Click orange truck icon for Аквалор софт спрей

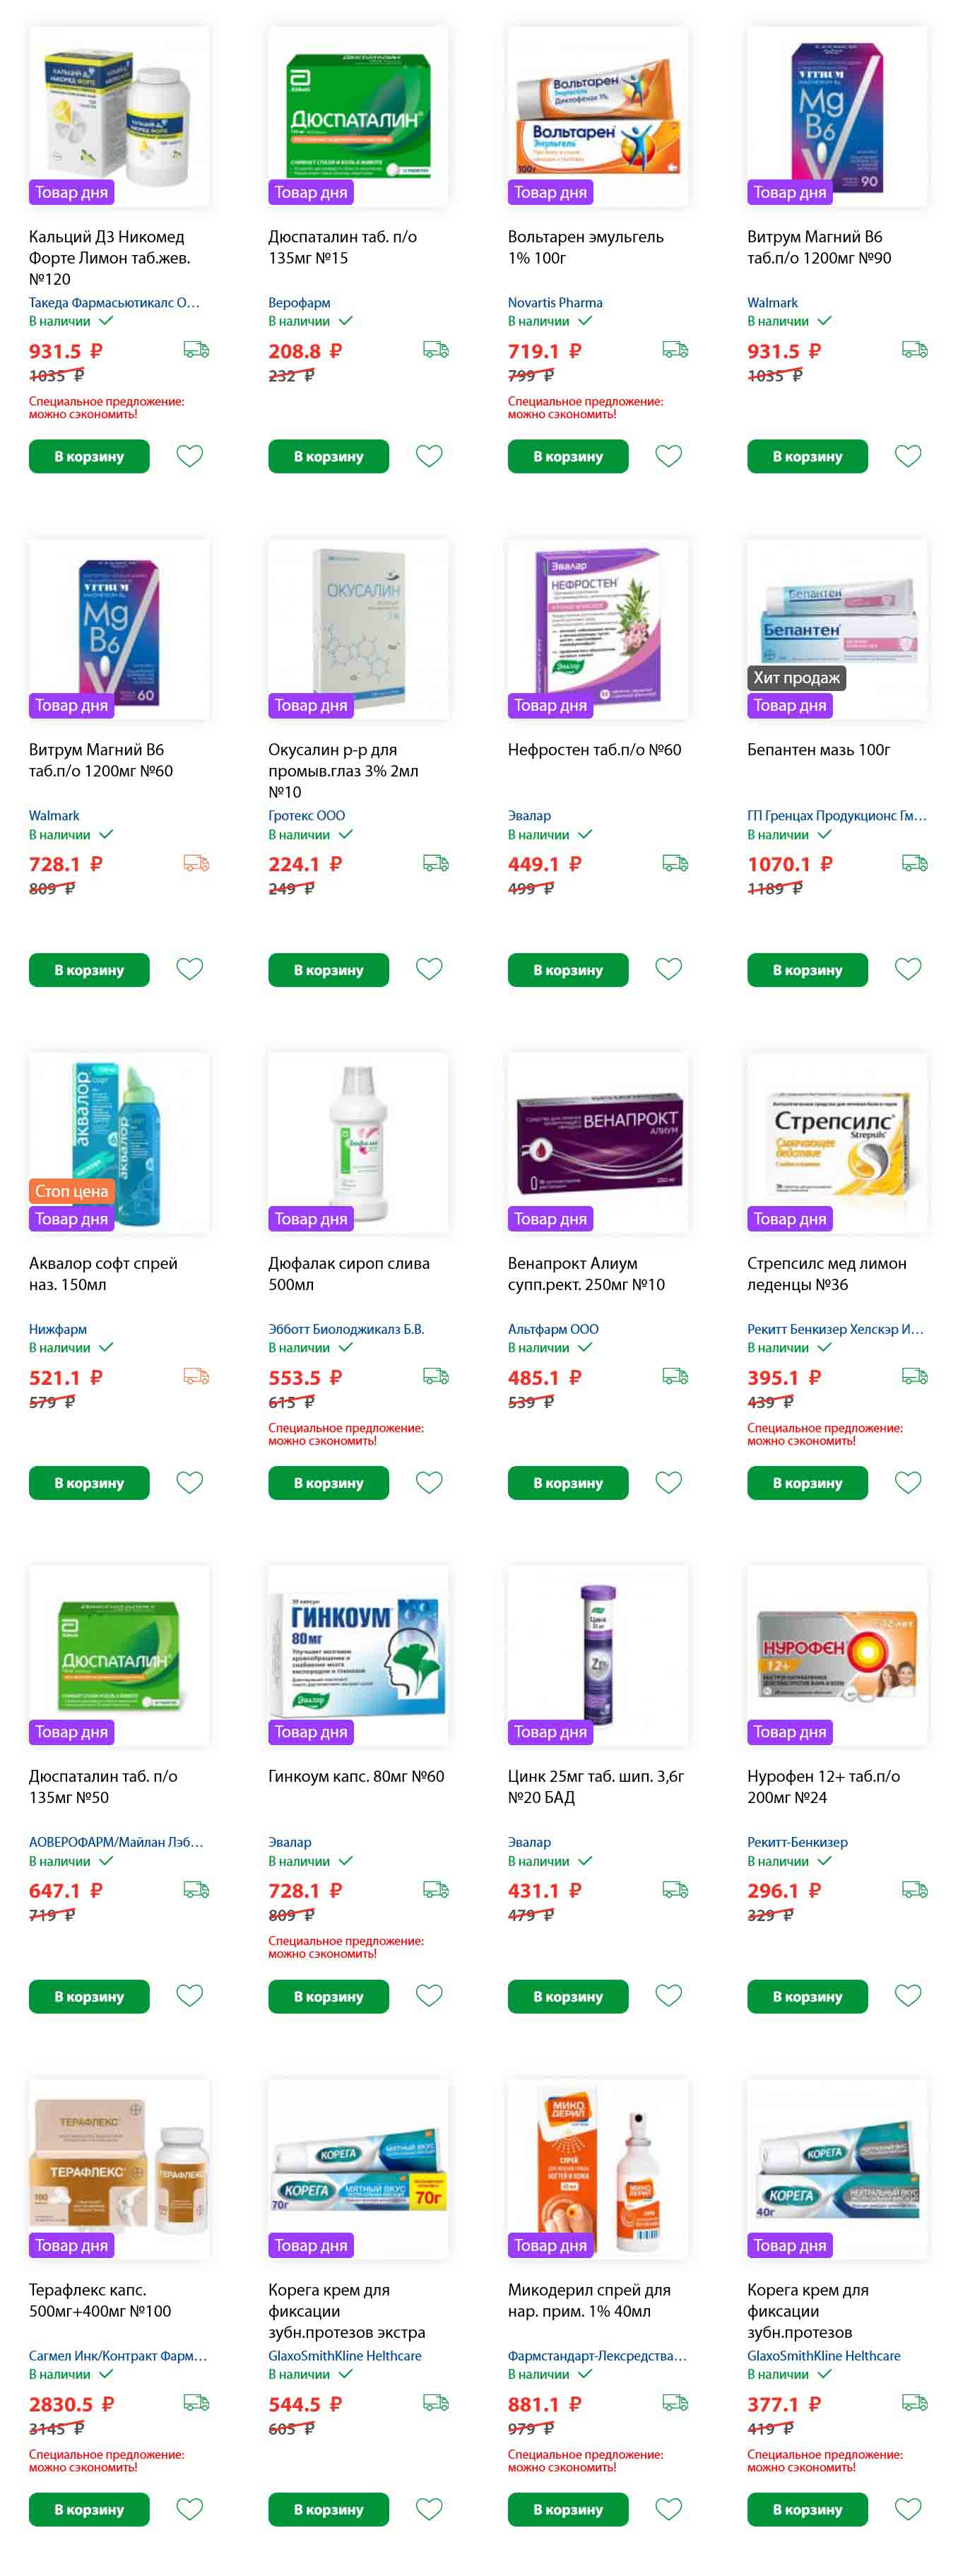click(x=196, y=1377)
